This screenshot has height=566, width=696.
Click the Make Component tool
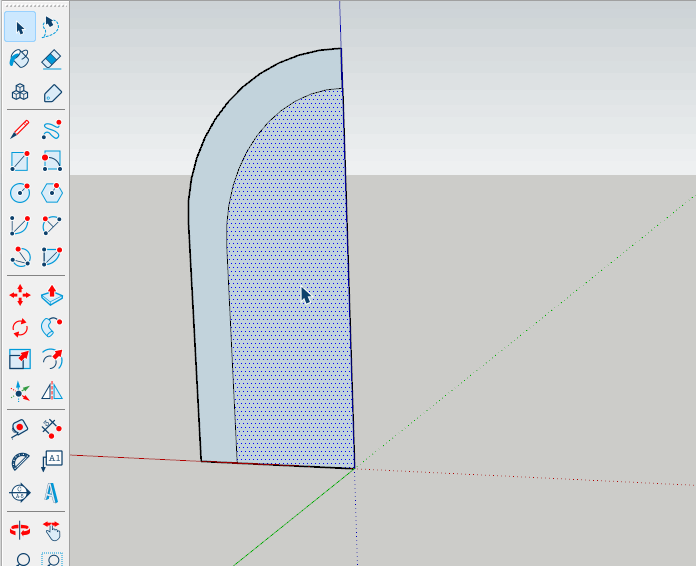click(x=20, y=92)
